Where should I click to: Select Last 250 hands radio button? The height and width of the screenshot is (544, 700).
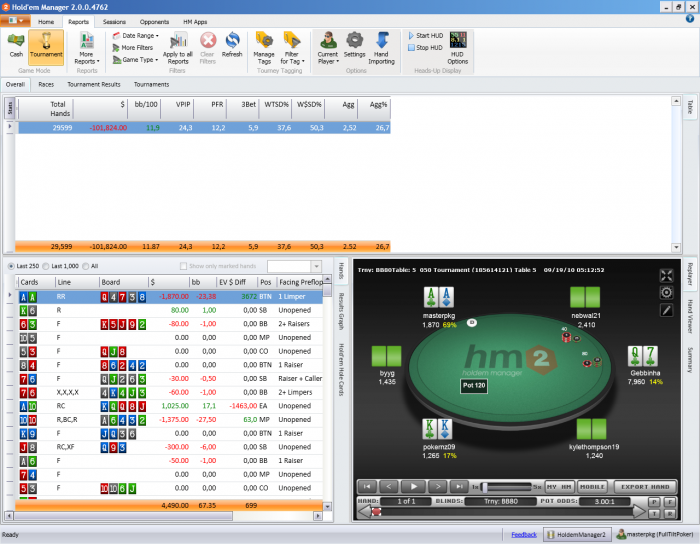pyautogui.click(x=11, y=266)
